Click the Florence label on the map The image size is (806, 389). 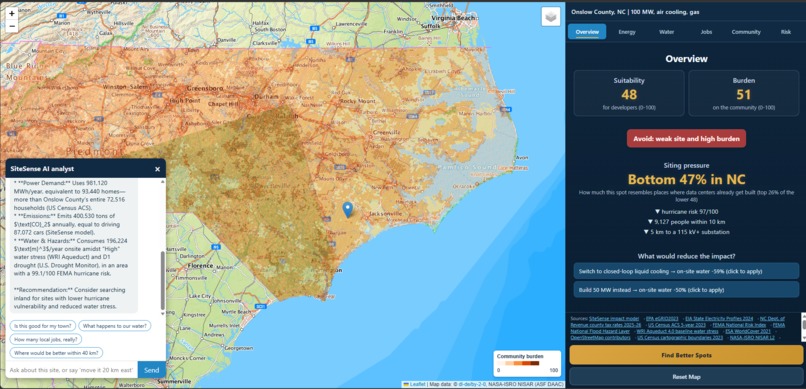[x=200, y=266]
